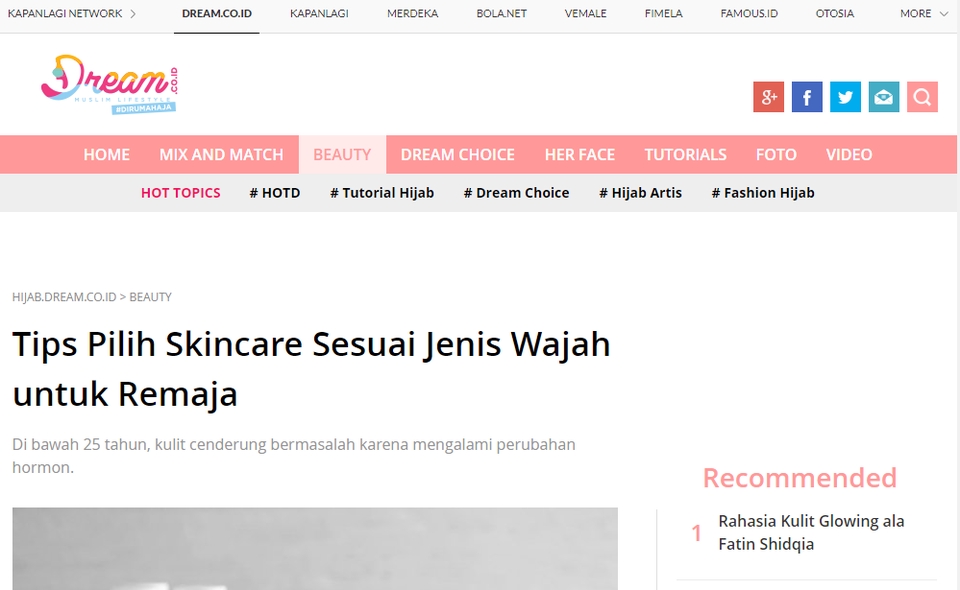Viewport: 960px width, 590px height.
Task: Click the email newsletter icon
Action: [884, 97]
